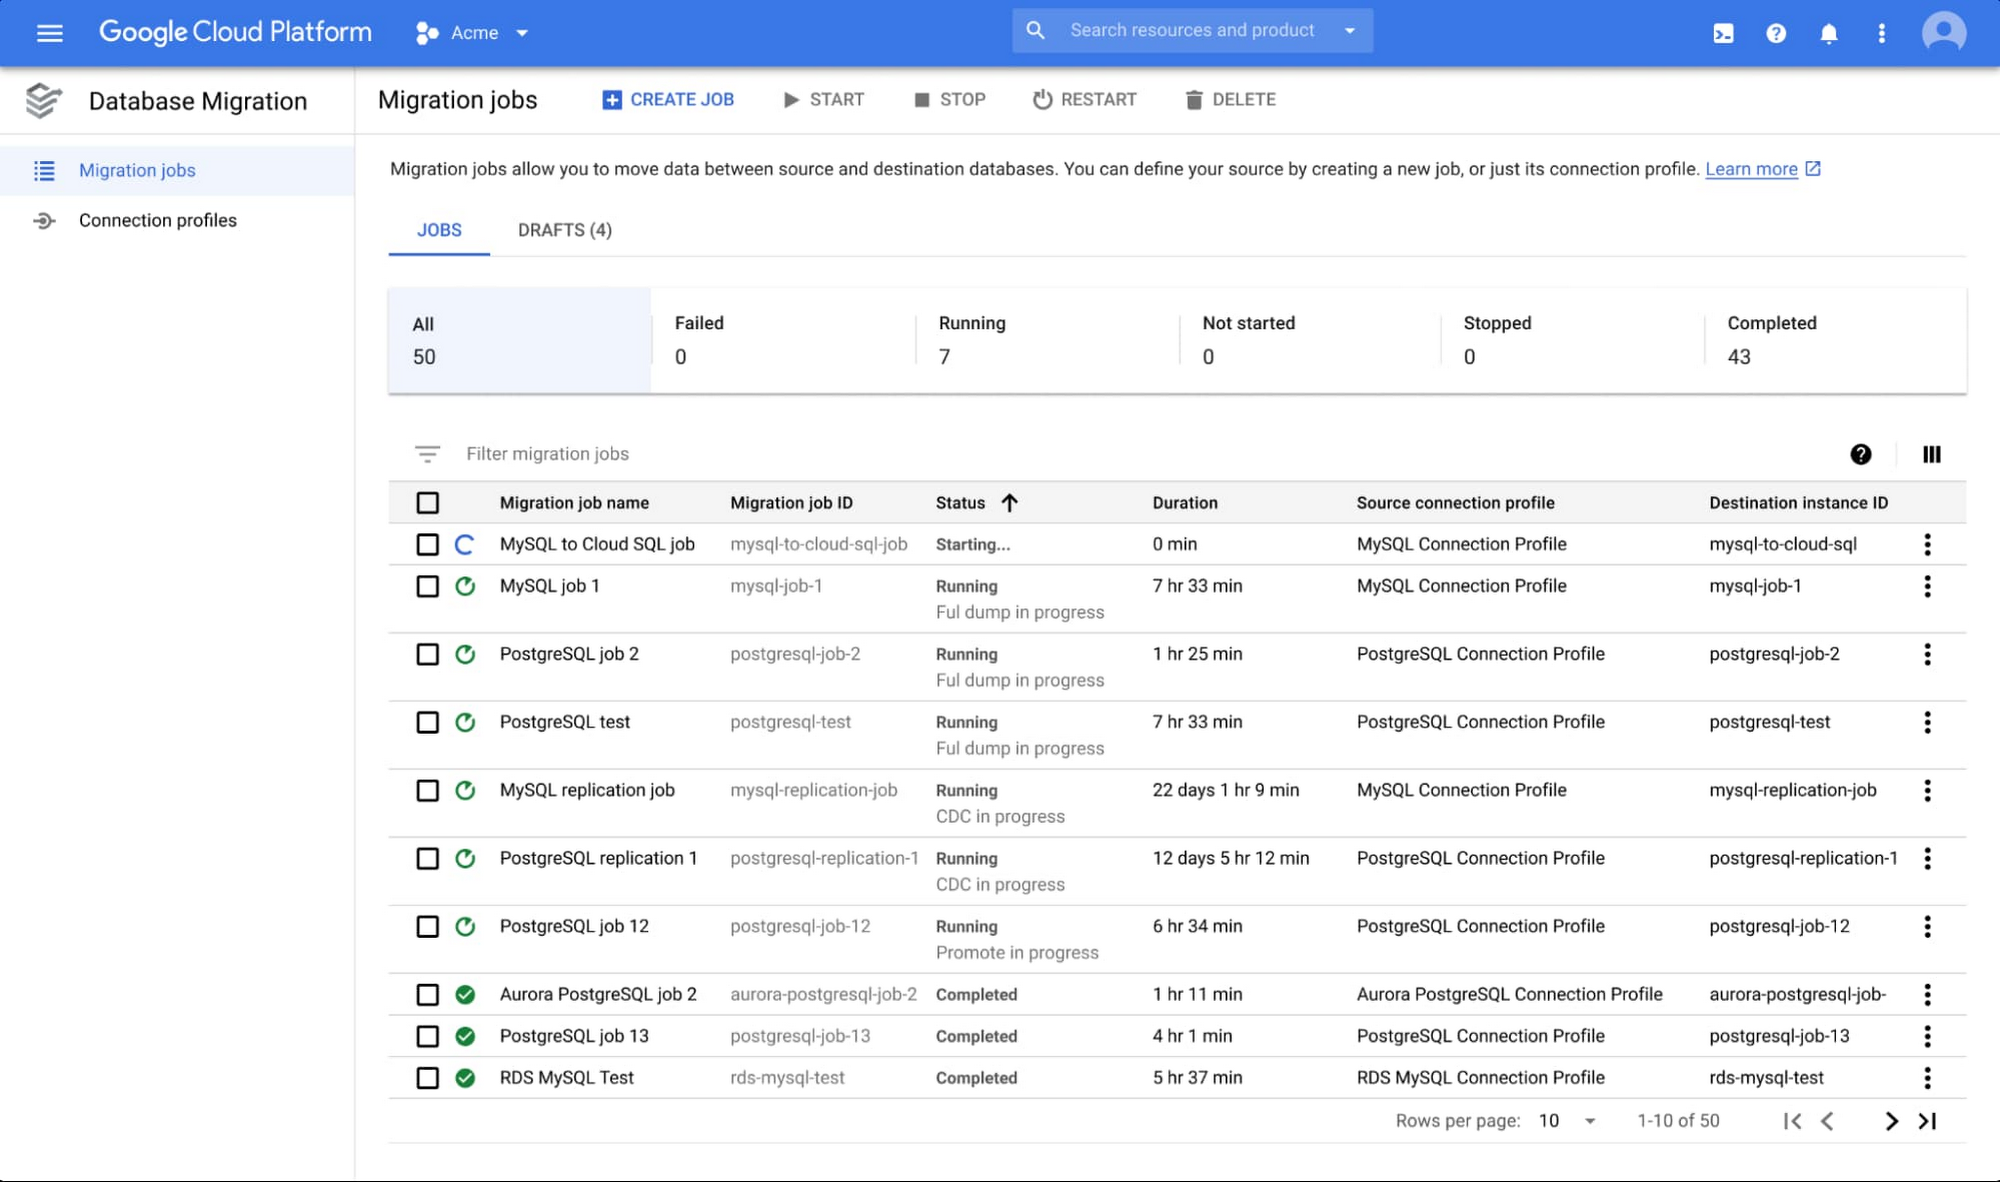The width and height of the screenshot is (2000, 1182).
Task: Click the filter migration jobs icon
Action: tap(426, 453)
